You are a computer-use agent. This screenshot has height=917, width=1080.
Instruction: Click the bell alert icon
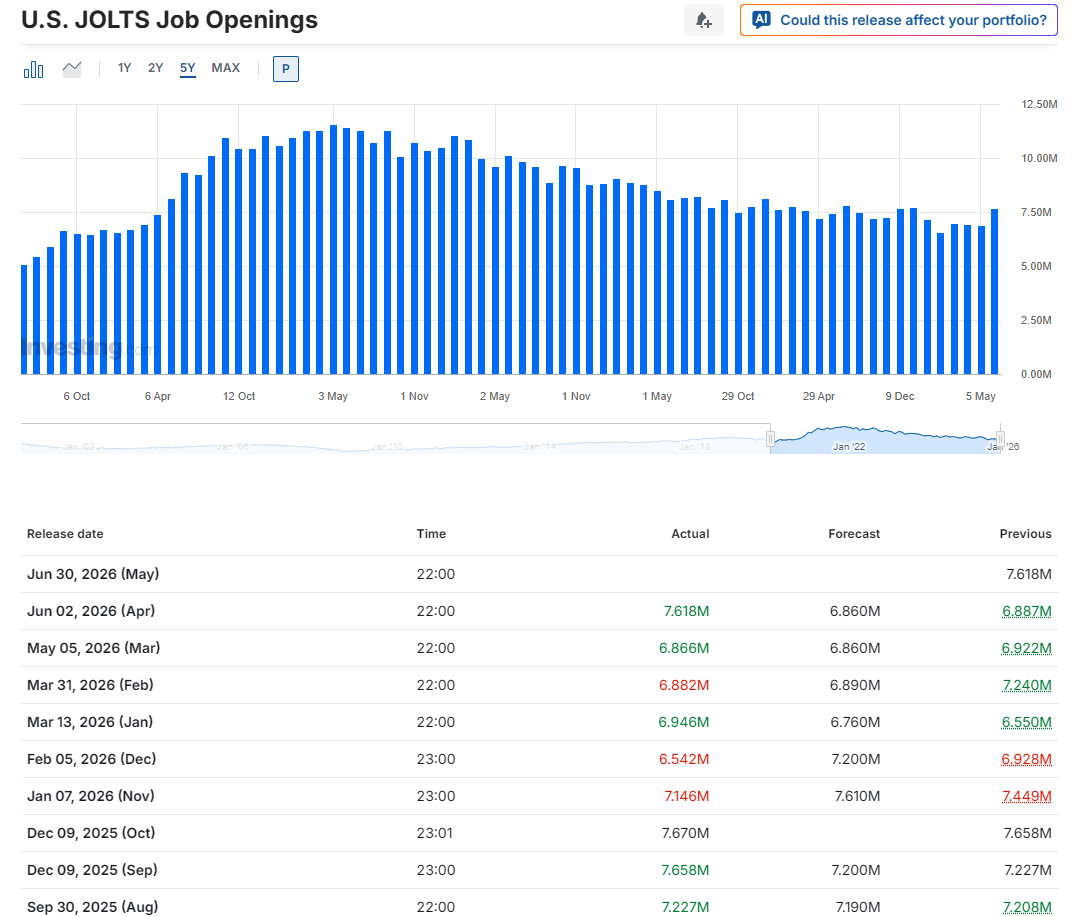click(x=703, y=20)
